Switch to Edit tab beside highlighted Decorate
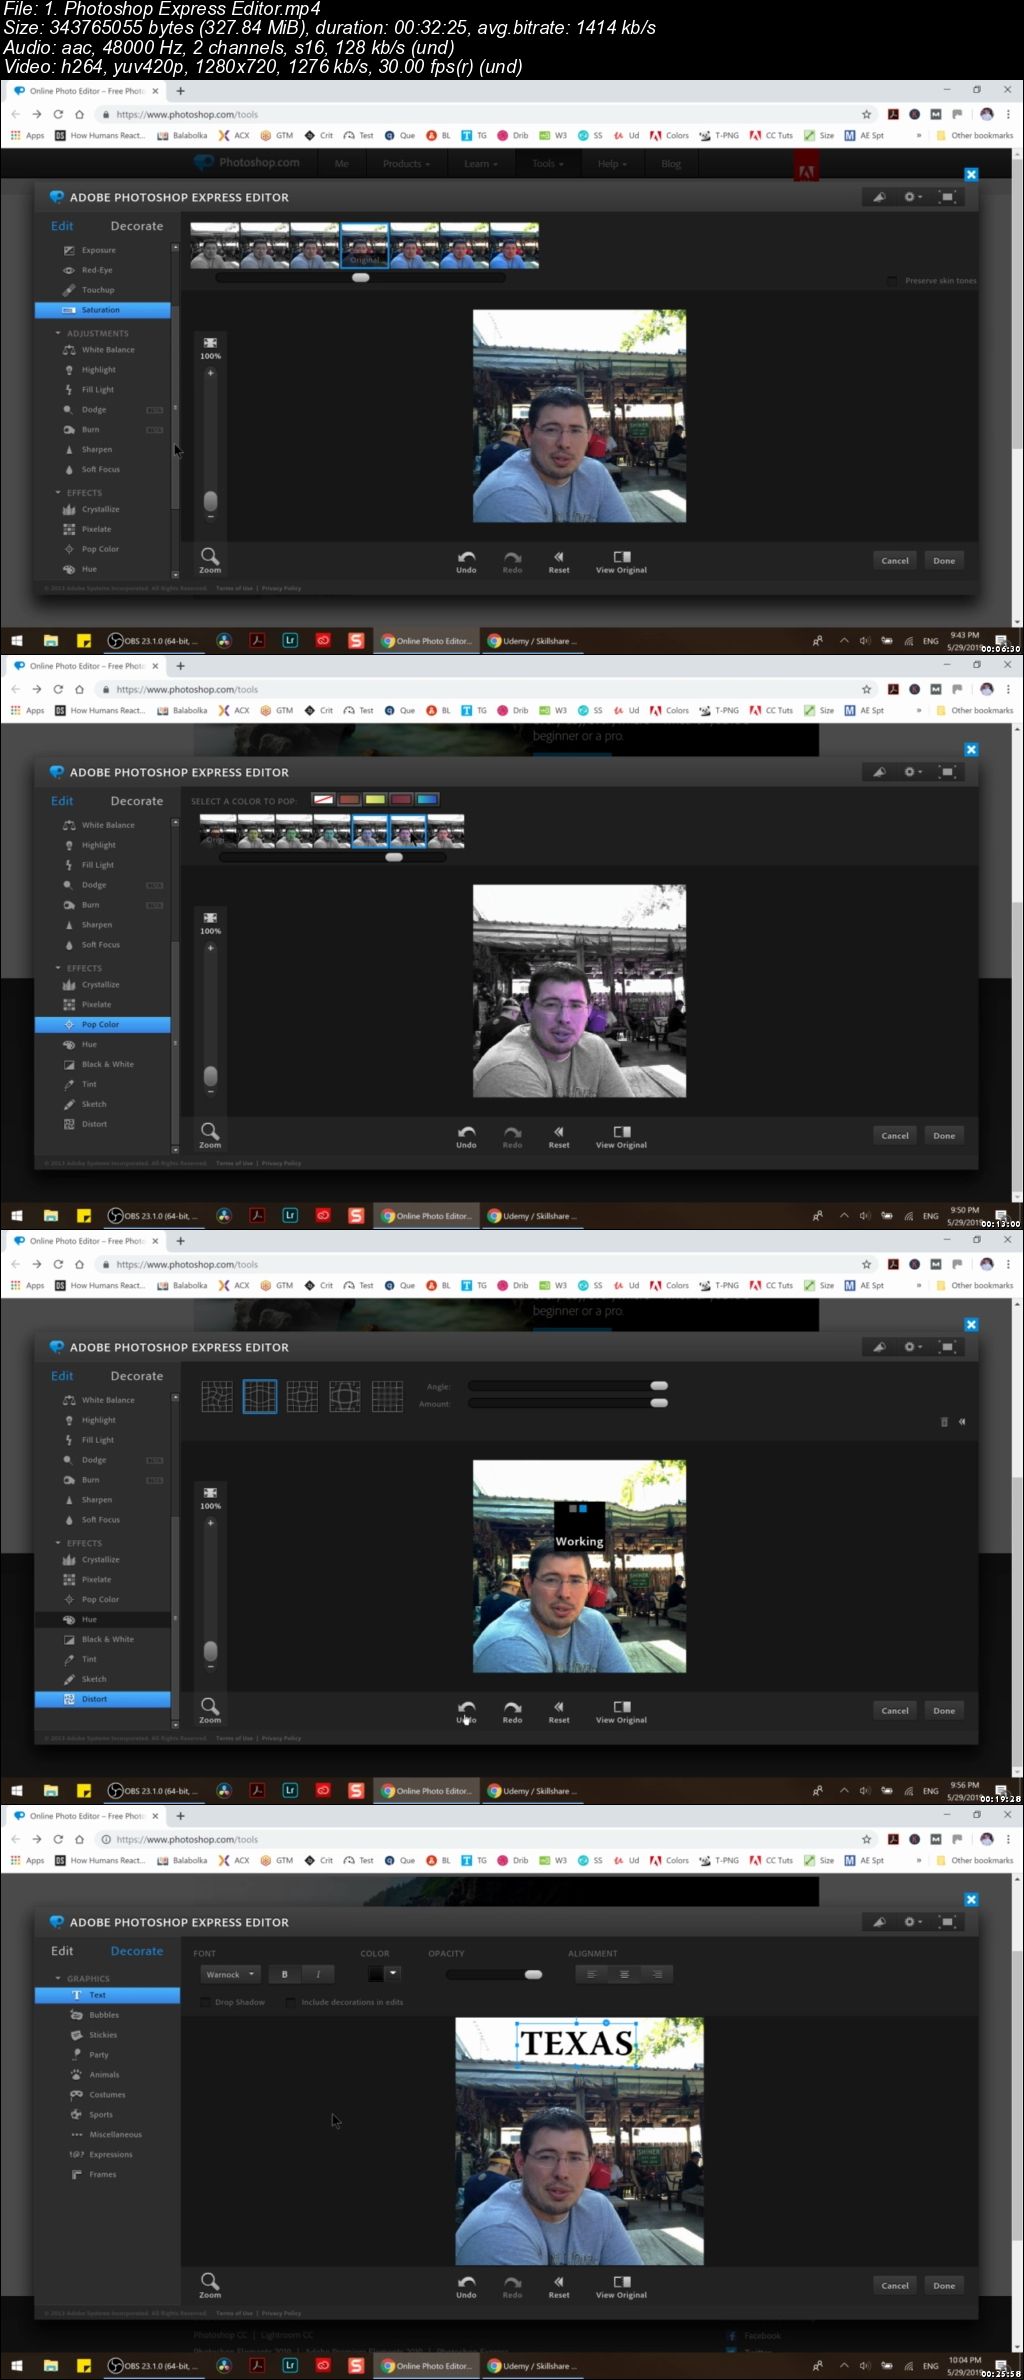 coord(62,1951)
